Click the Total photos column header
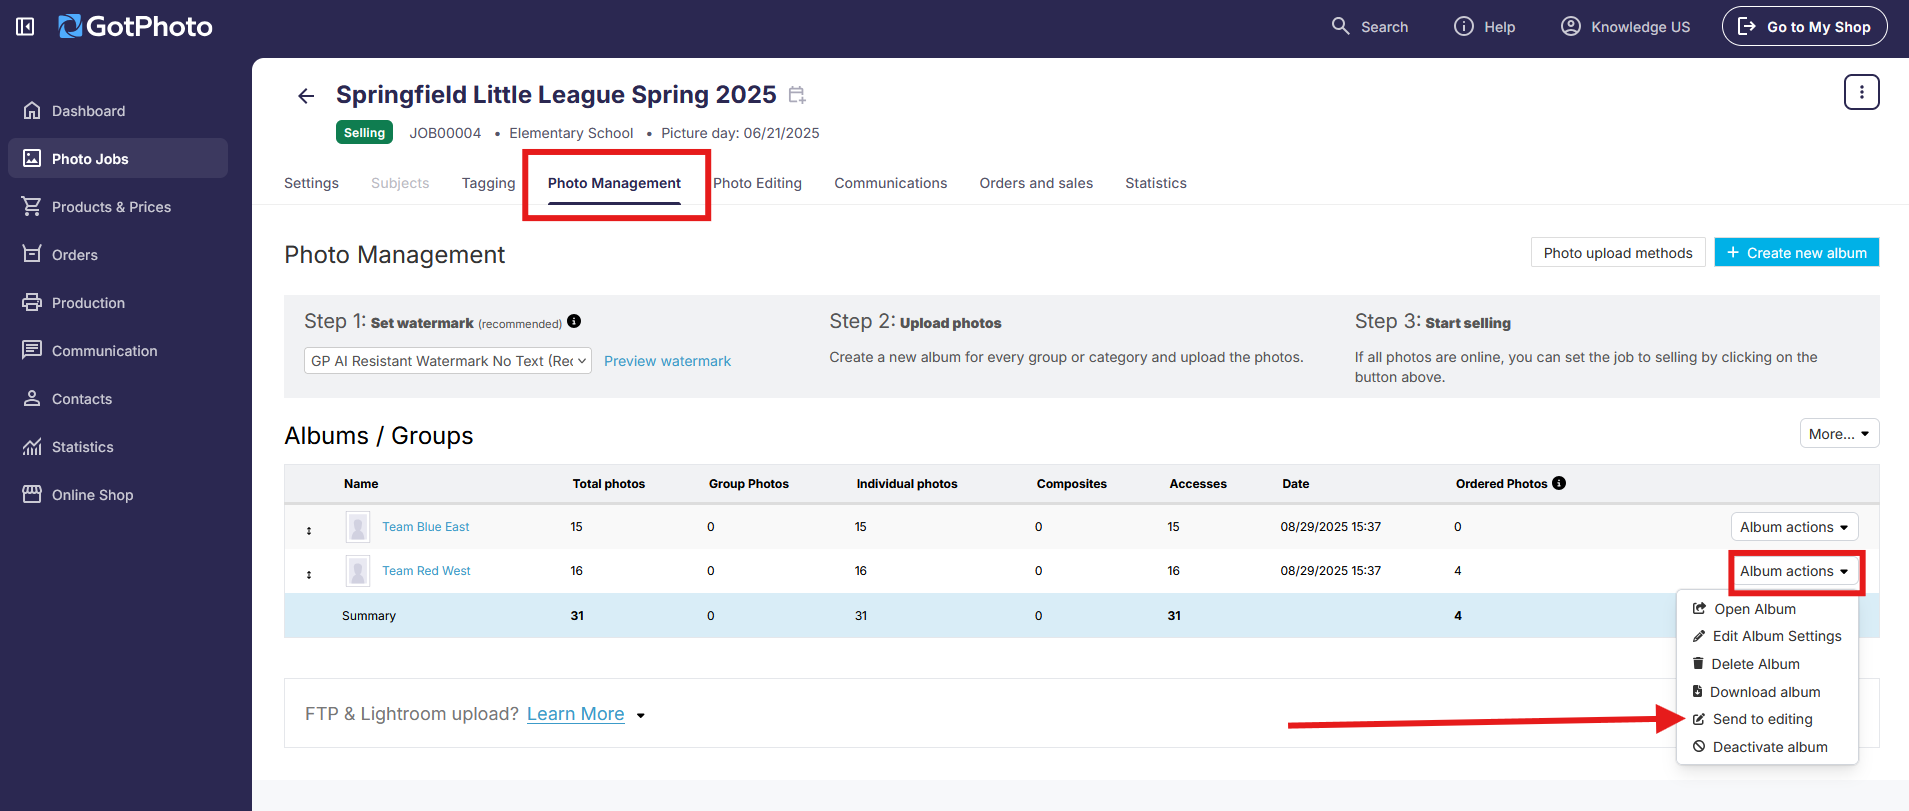1909x811 pixels. [x=608, y=484]
